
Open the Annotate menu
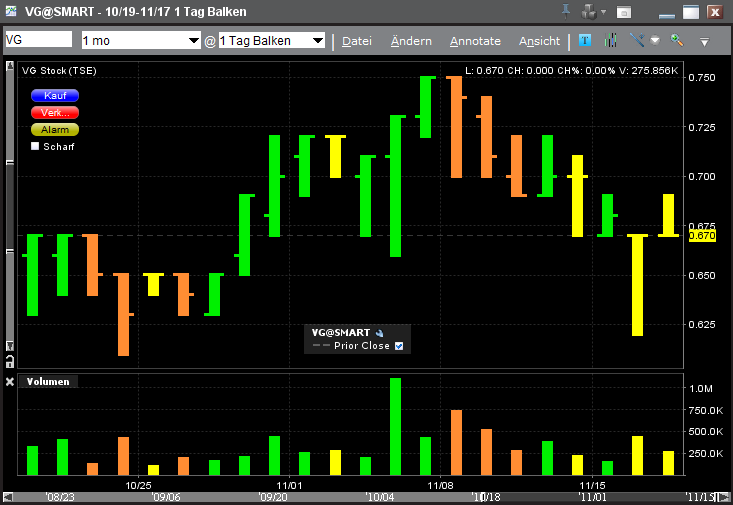pos(475,41)
